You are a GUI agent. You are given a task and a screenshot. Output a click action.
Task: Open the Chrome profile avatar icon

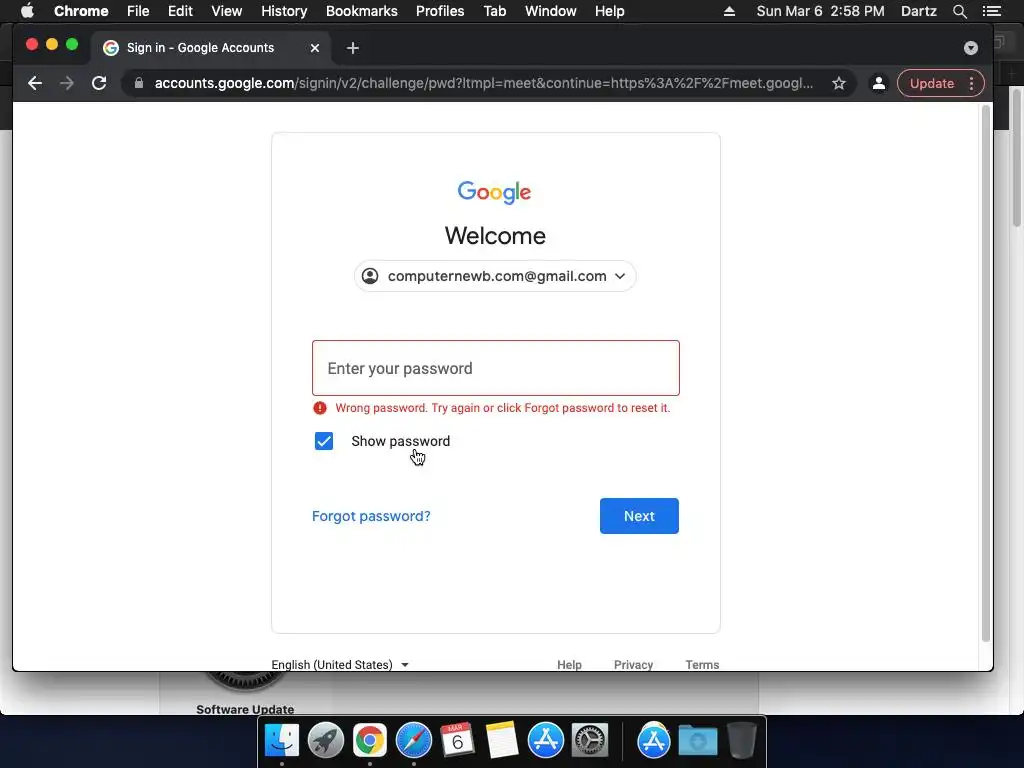coord(879,83)
